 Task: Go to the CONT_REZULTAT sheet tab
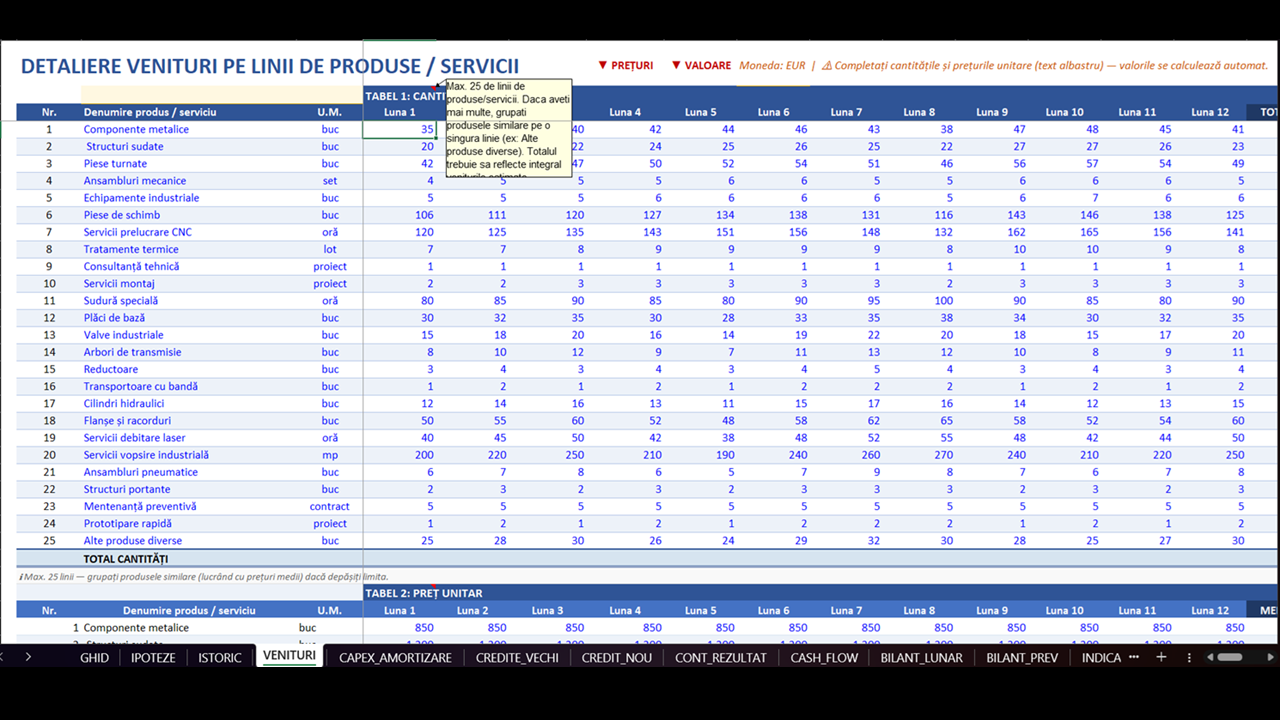[720, 658]
